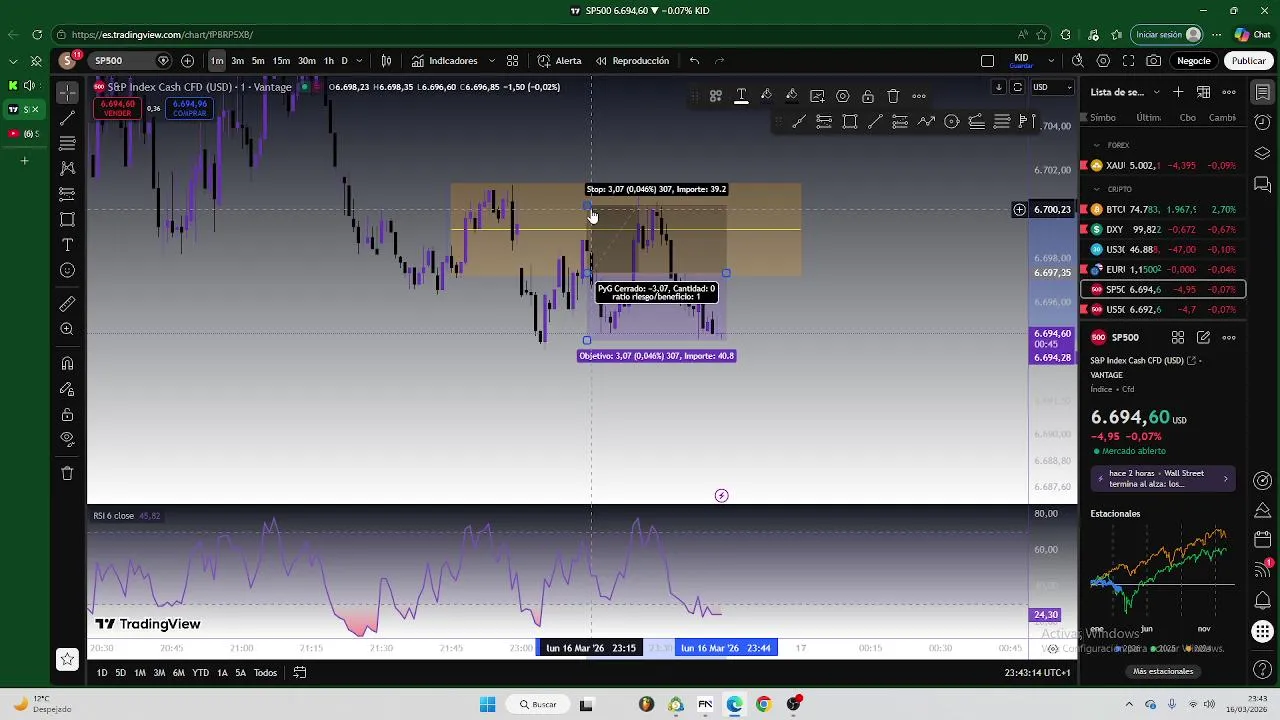Open the layout grid selector
The width and height of the screenshot is (1280, 720).
pos(987,61)
